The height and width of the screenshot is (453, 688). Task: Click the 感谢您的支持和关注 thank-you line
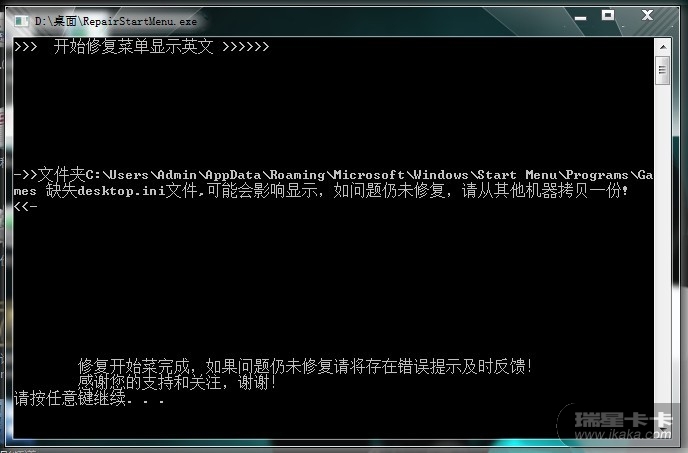click(x=177, y=382)
